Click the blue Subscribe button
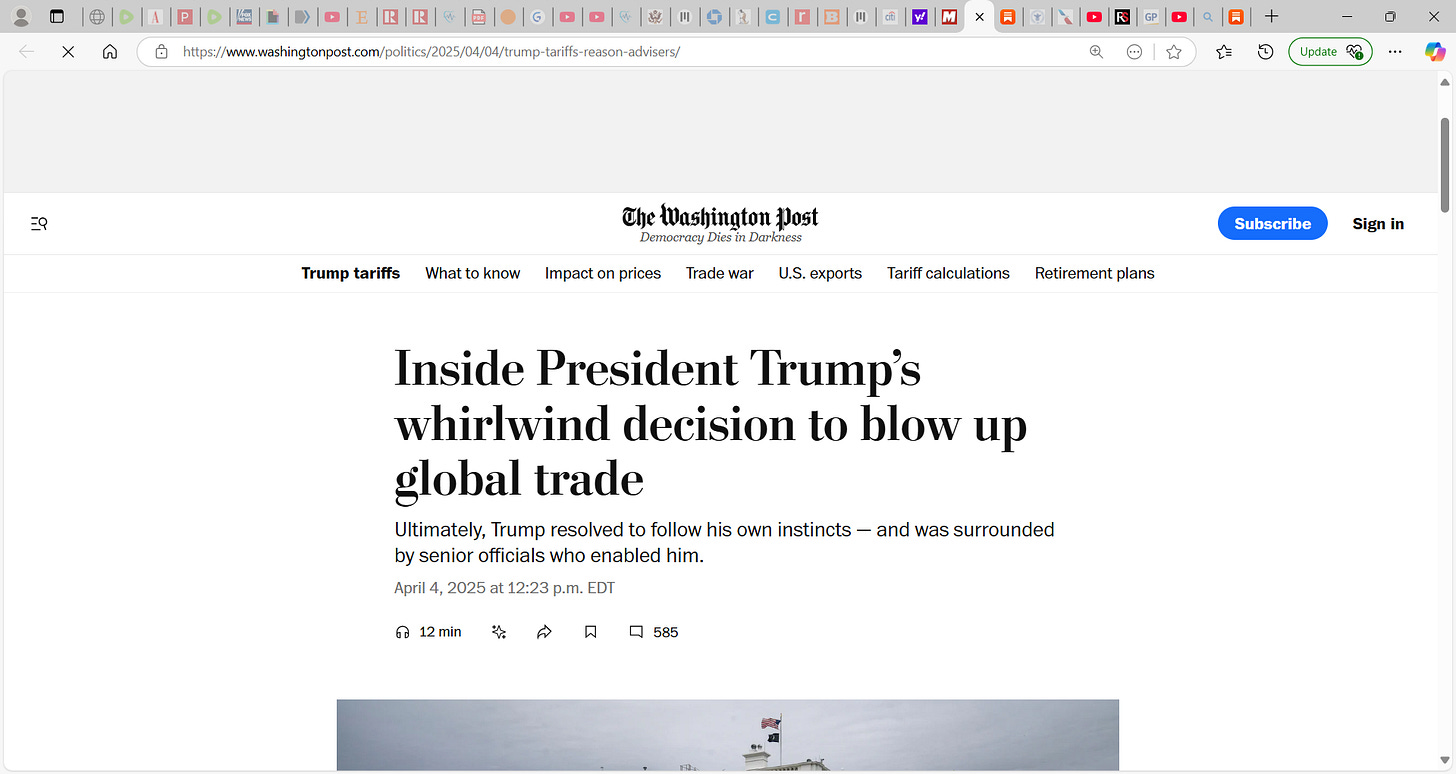Screen dimensions: 1456x774 click(x=1272, y=224)
